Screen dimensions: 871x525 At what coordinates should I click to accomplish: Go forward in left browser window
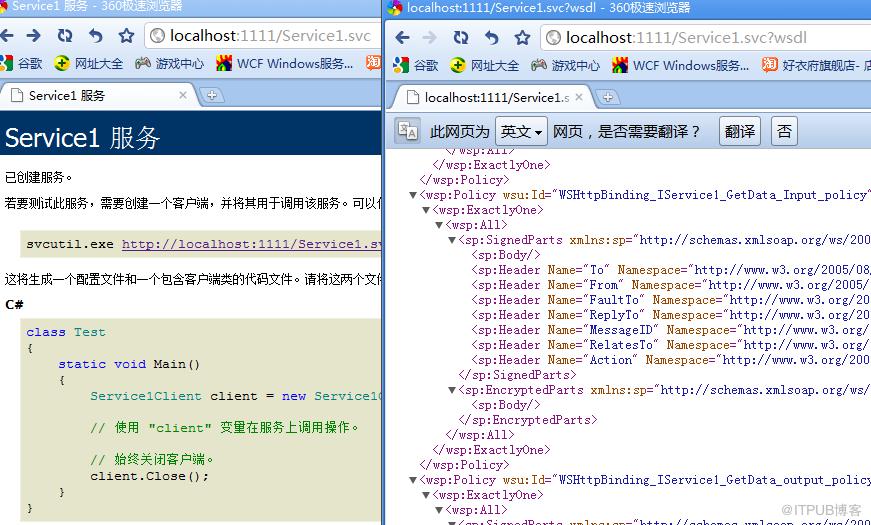coord(34,36)
